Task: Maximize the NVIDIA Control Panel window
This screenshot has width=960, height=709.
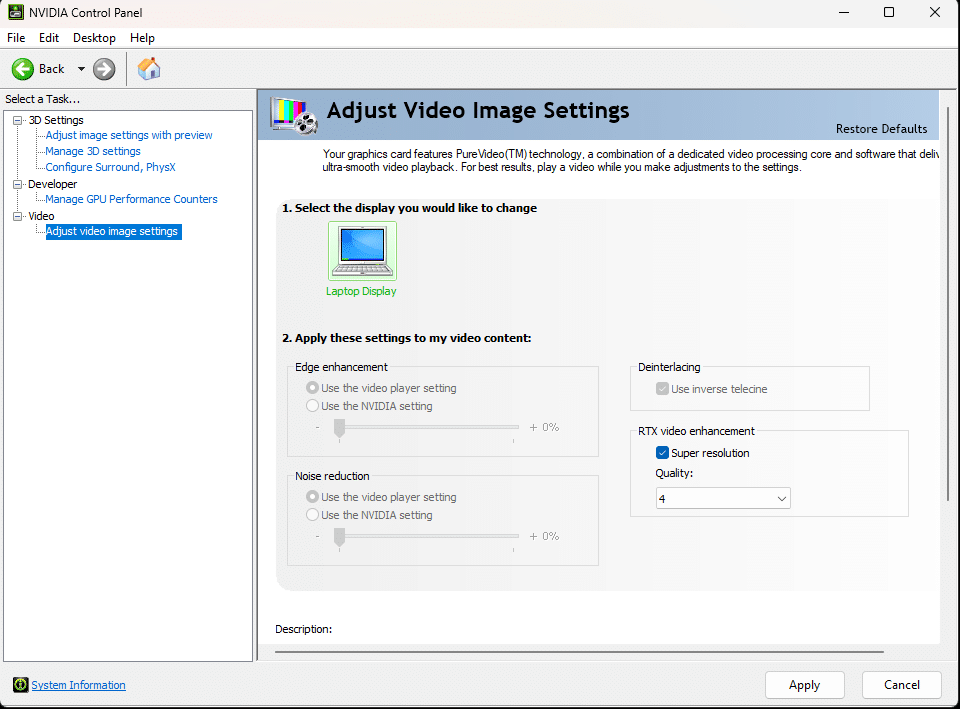Action: (x=889, y=12)
